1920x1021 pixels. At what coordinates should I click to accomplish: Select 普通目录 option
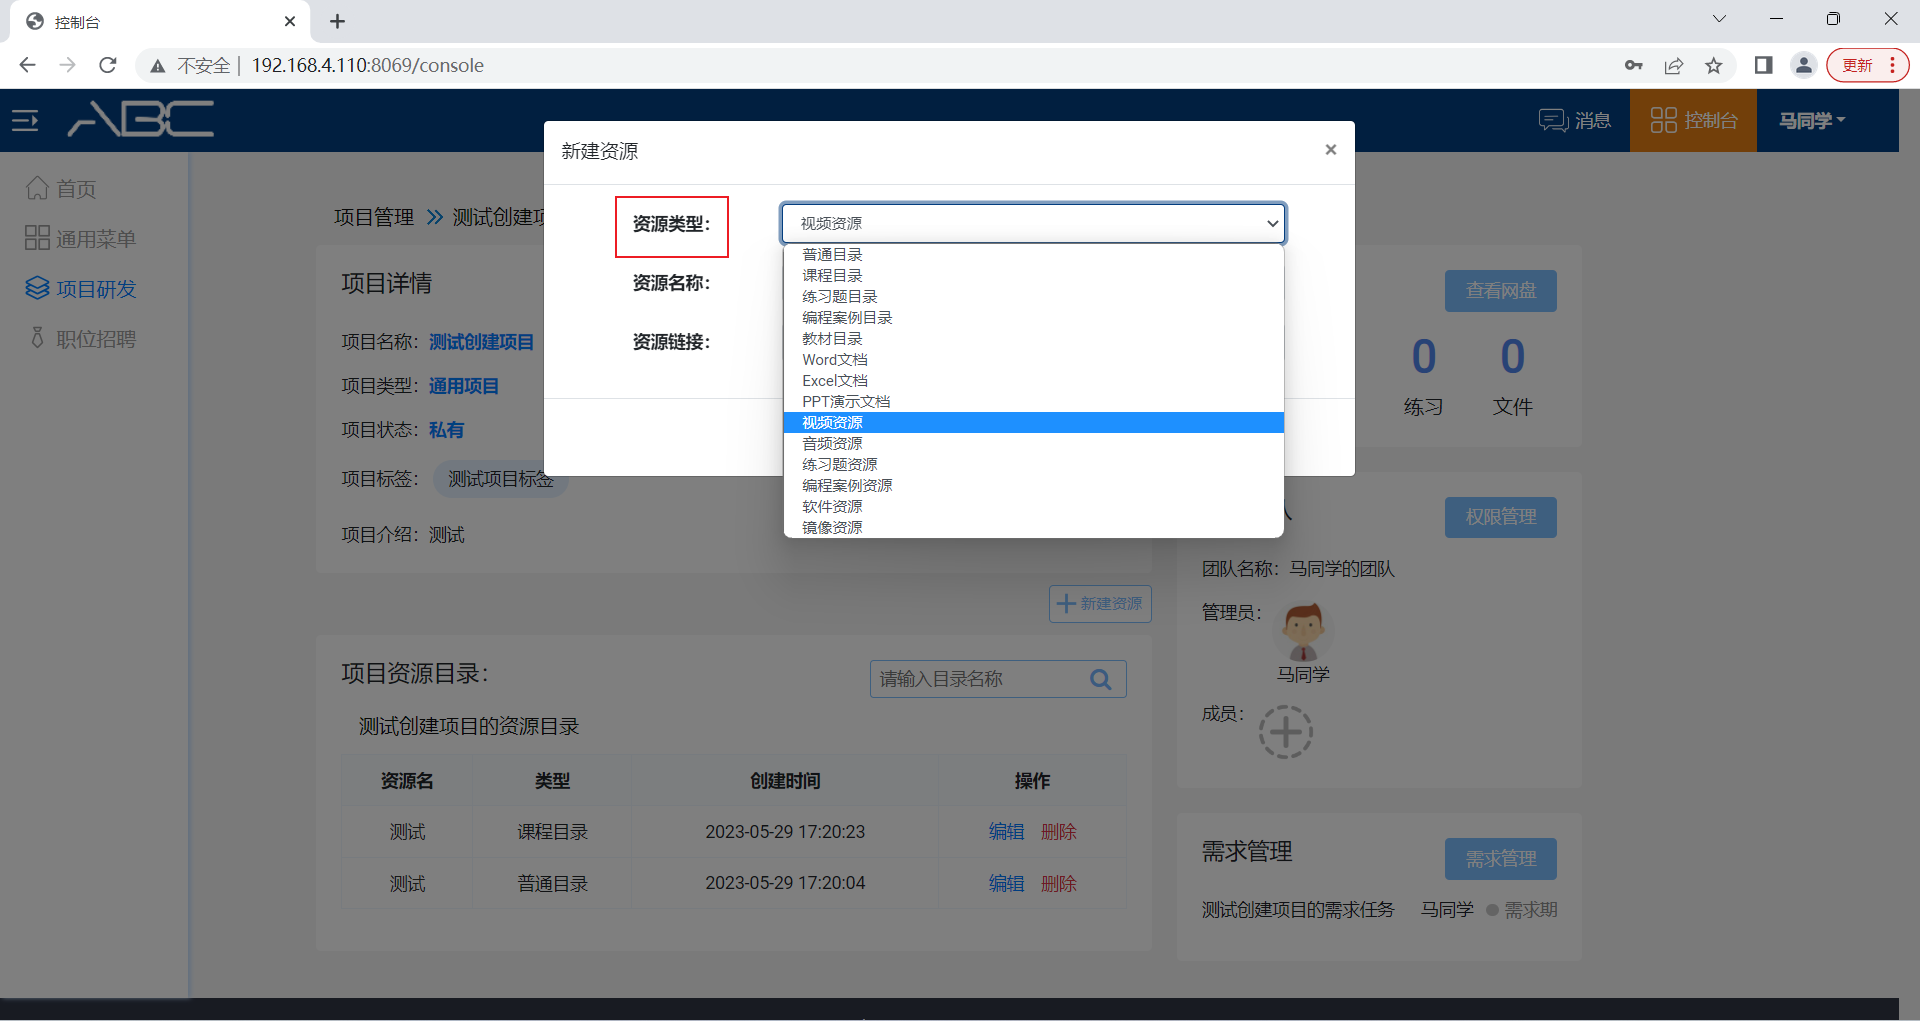click(1033, 255)
